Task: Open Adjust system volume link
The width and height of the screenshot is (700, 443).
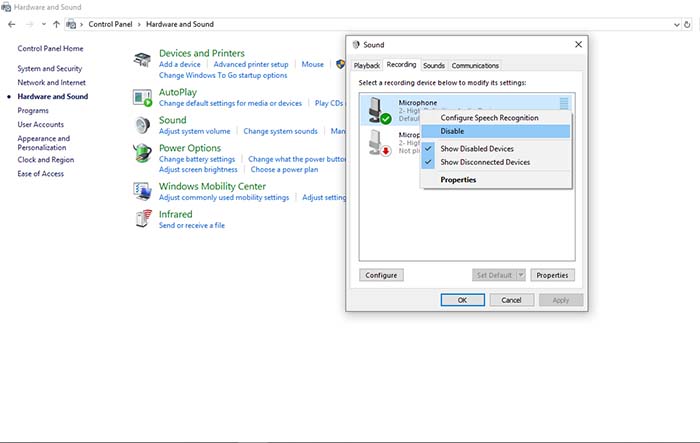Action: click(x=194, y=131)
